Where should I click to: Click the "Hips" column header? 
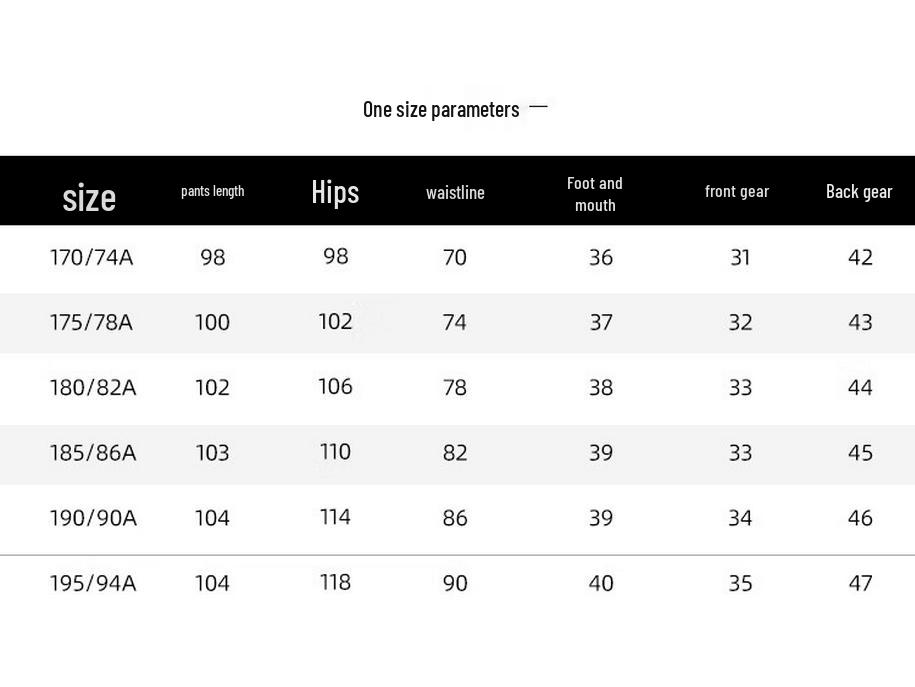(x=335, y=191)
